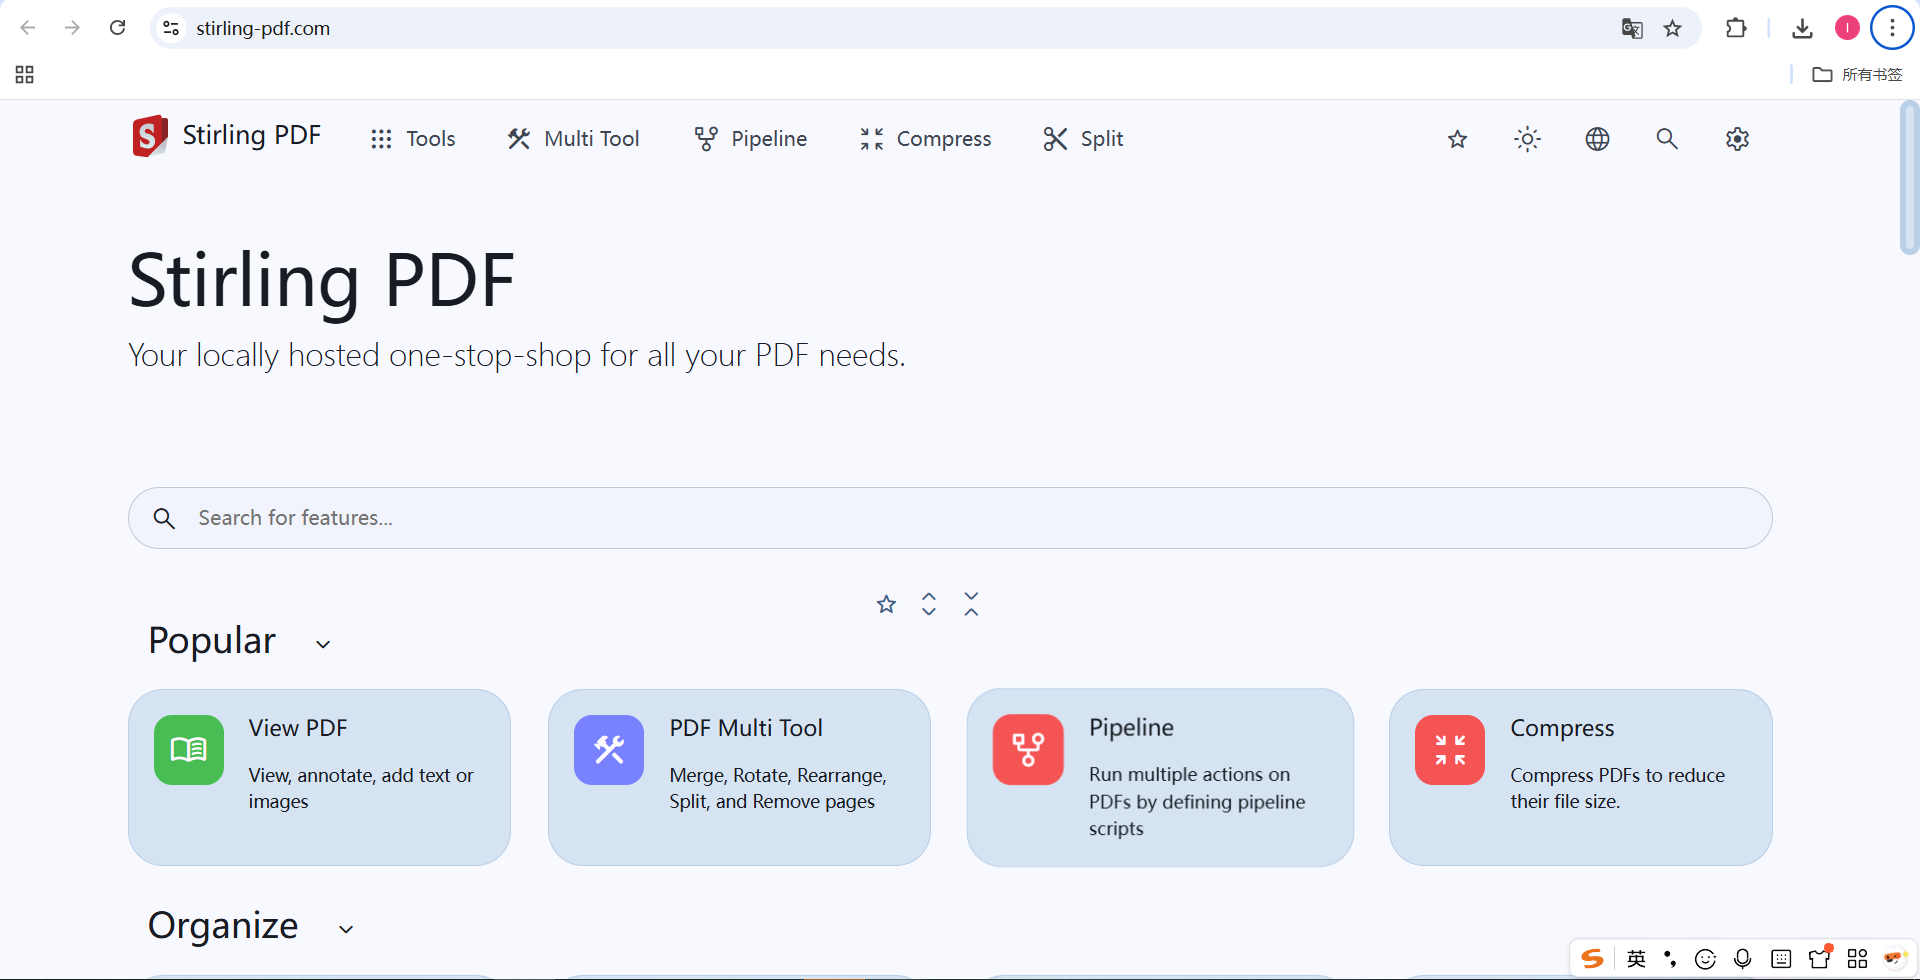The image size is (1920, 980).
Task: Expand all sections with outward arrows
Action: coord(929,604)
